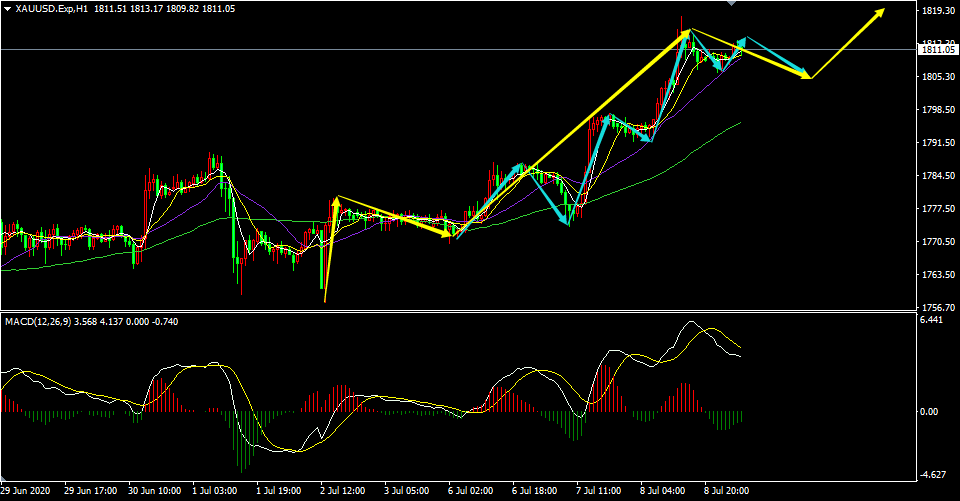960x501 pixels.
Task: Click the 6.441 MACD scale label
Action: pyautogui.click(x=931, y=320)
